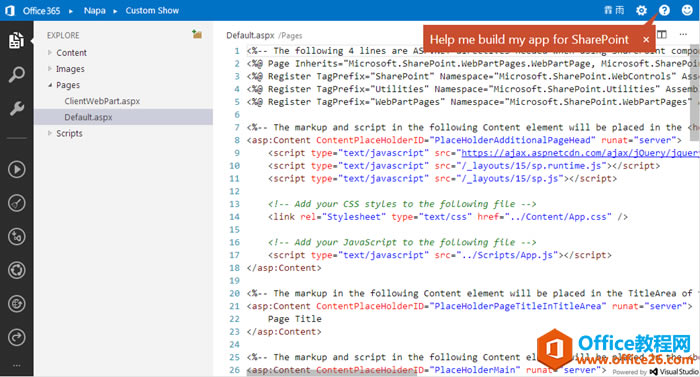The image size is (700, 377).
Task: Open the Explore files sidebar icon
Action: [16, 40]
